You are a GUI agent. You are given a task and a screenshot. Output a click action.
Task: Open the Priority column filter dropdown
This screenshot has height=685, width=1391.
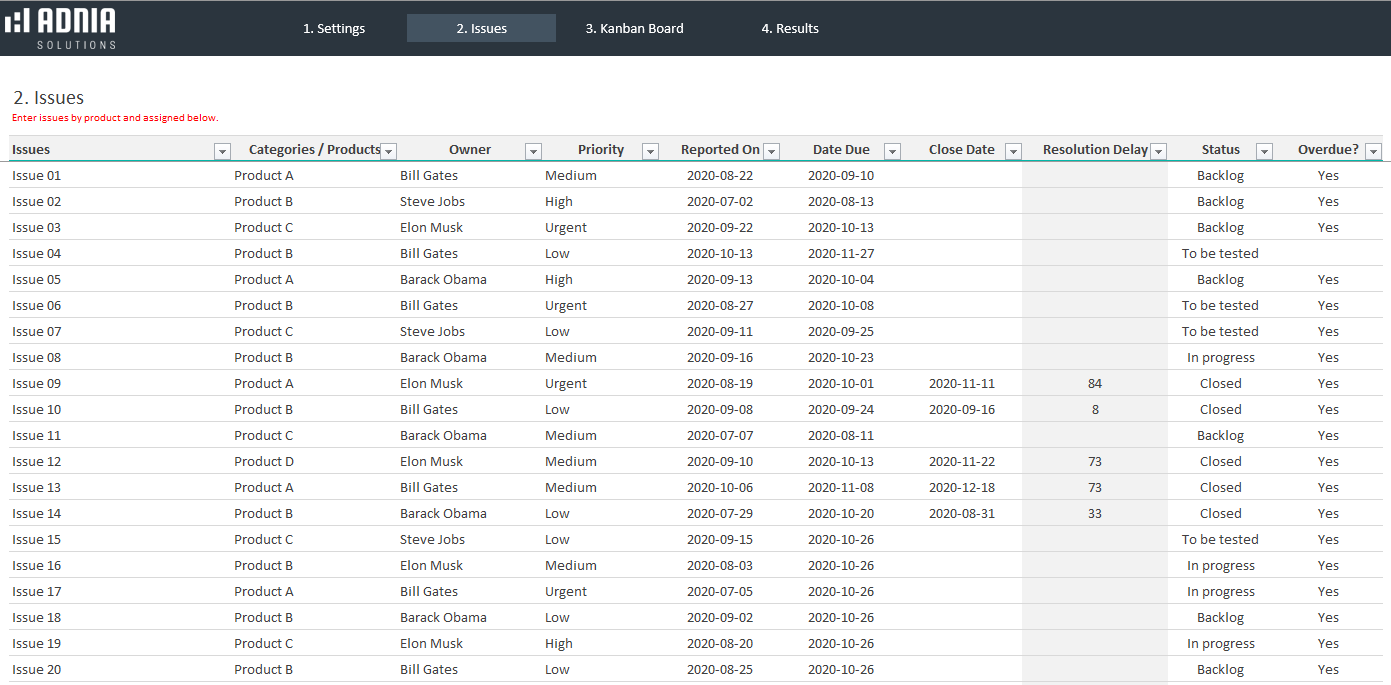(x=650, y=151)
